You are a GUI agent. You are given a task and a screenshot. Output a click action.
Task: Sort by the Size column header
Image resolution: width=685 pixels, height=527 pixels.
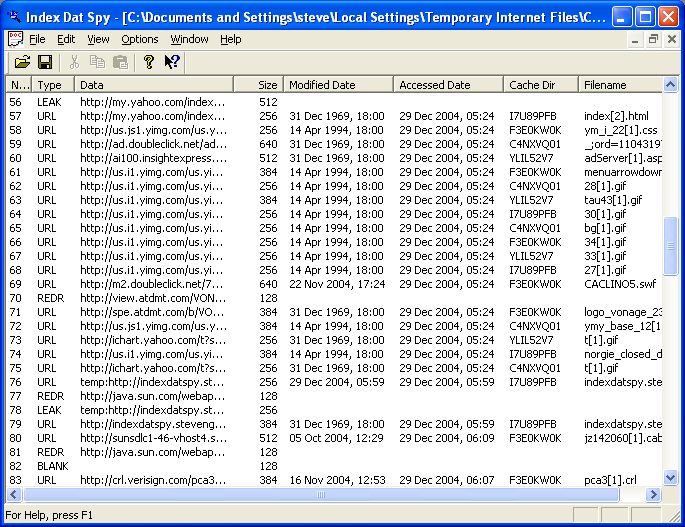tap(259, 85)
